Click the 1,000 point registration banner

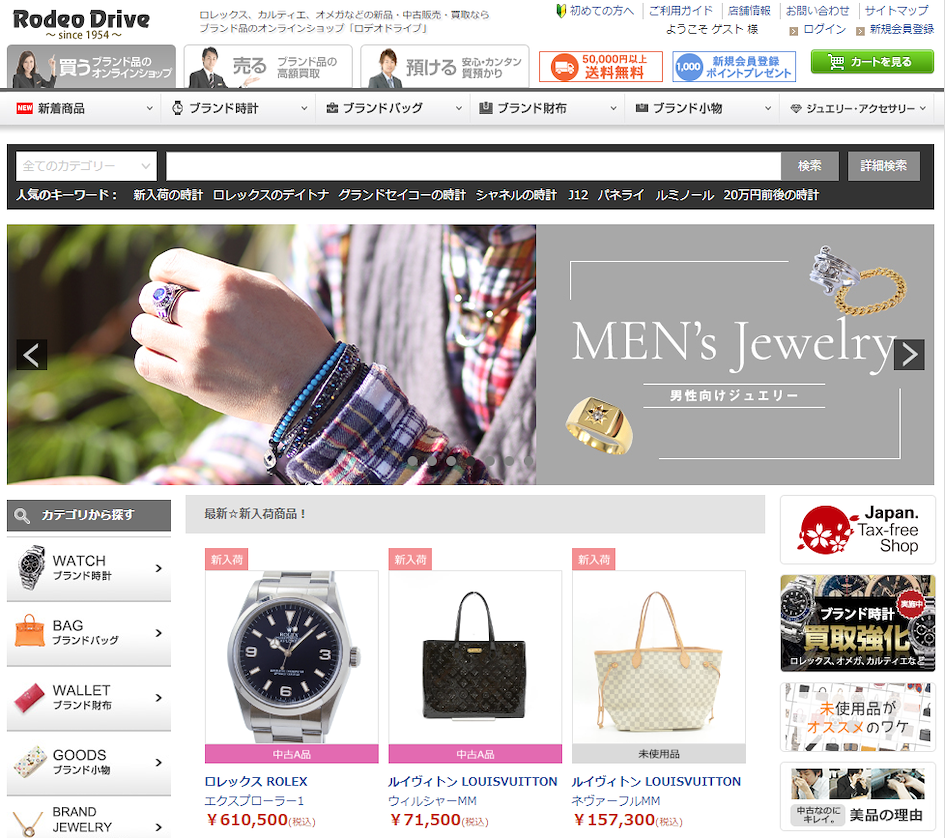point(734,66)
